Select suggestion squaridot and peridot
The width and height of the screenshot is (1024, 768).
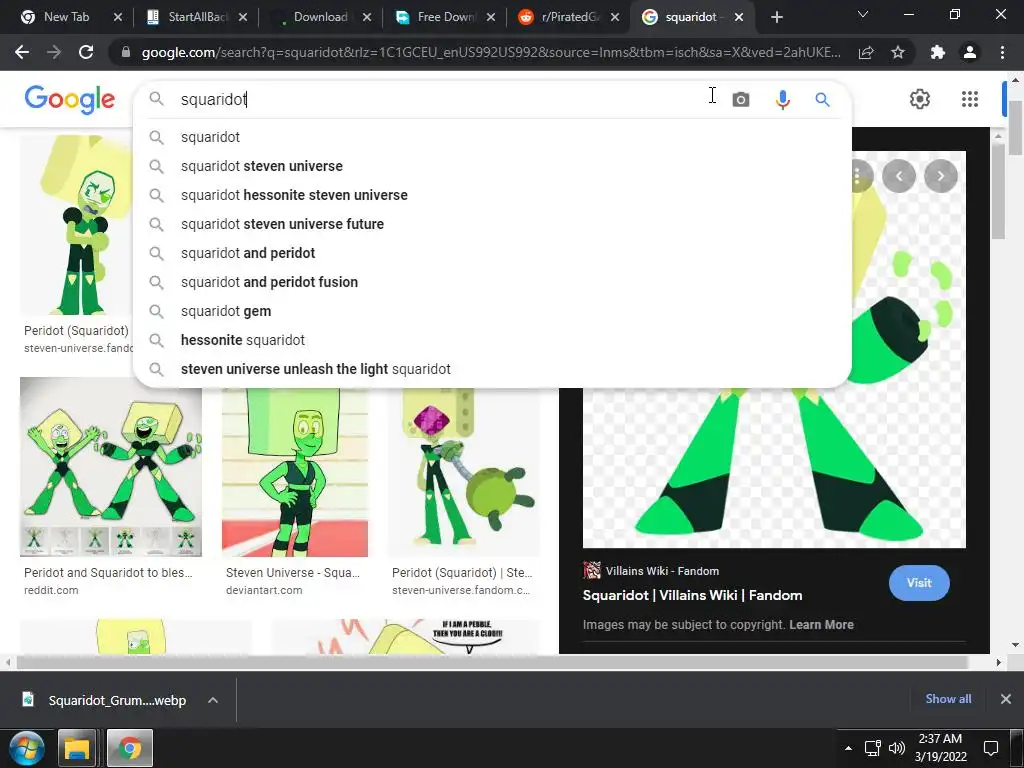pos(492,253)
